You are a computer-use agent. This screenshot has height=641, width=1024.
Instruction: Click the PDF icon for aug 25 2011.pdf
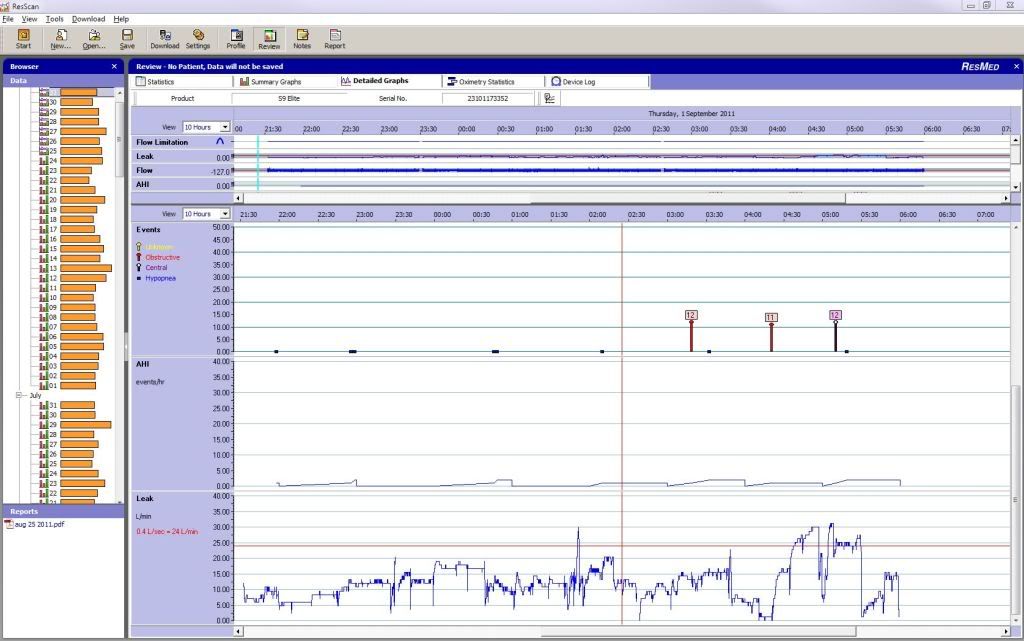(x=9, y=524)
